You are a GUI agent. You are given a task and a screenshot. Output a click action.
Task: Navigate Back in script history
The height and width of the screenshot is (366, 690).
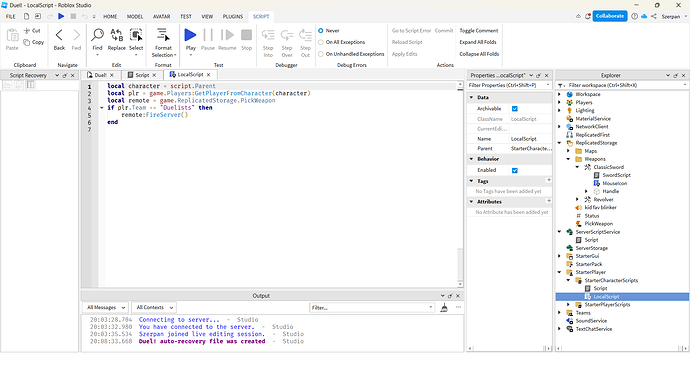coord(59,39)
